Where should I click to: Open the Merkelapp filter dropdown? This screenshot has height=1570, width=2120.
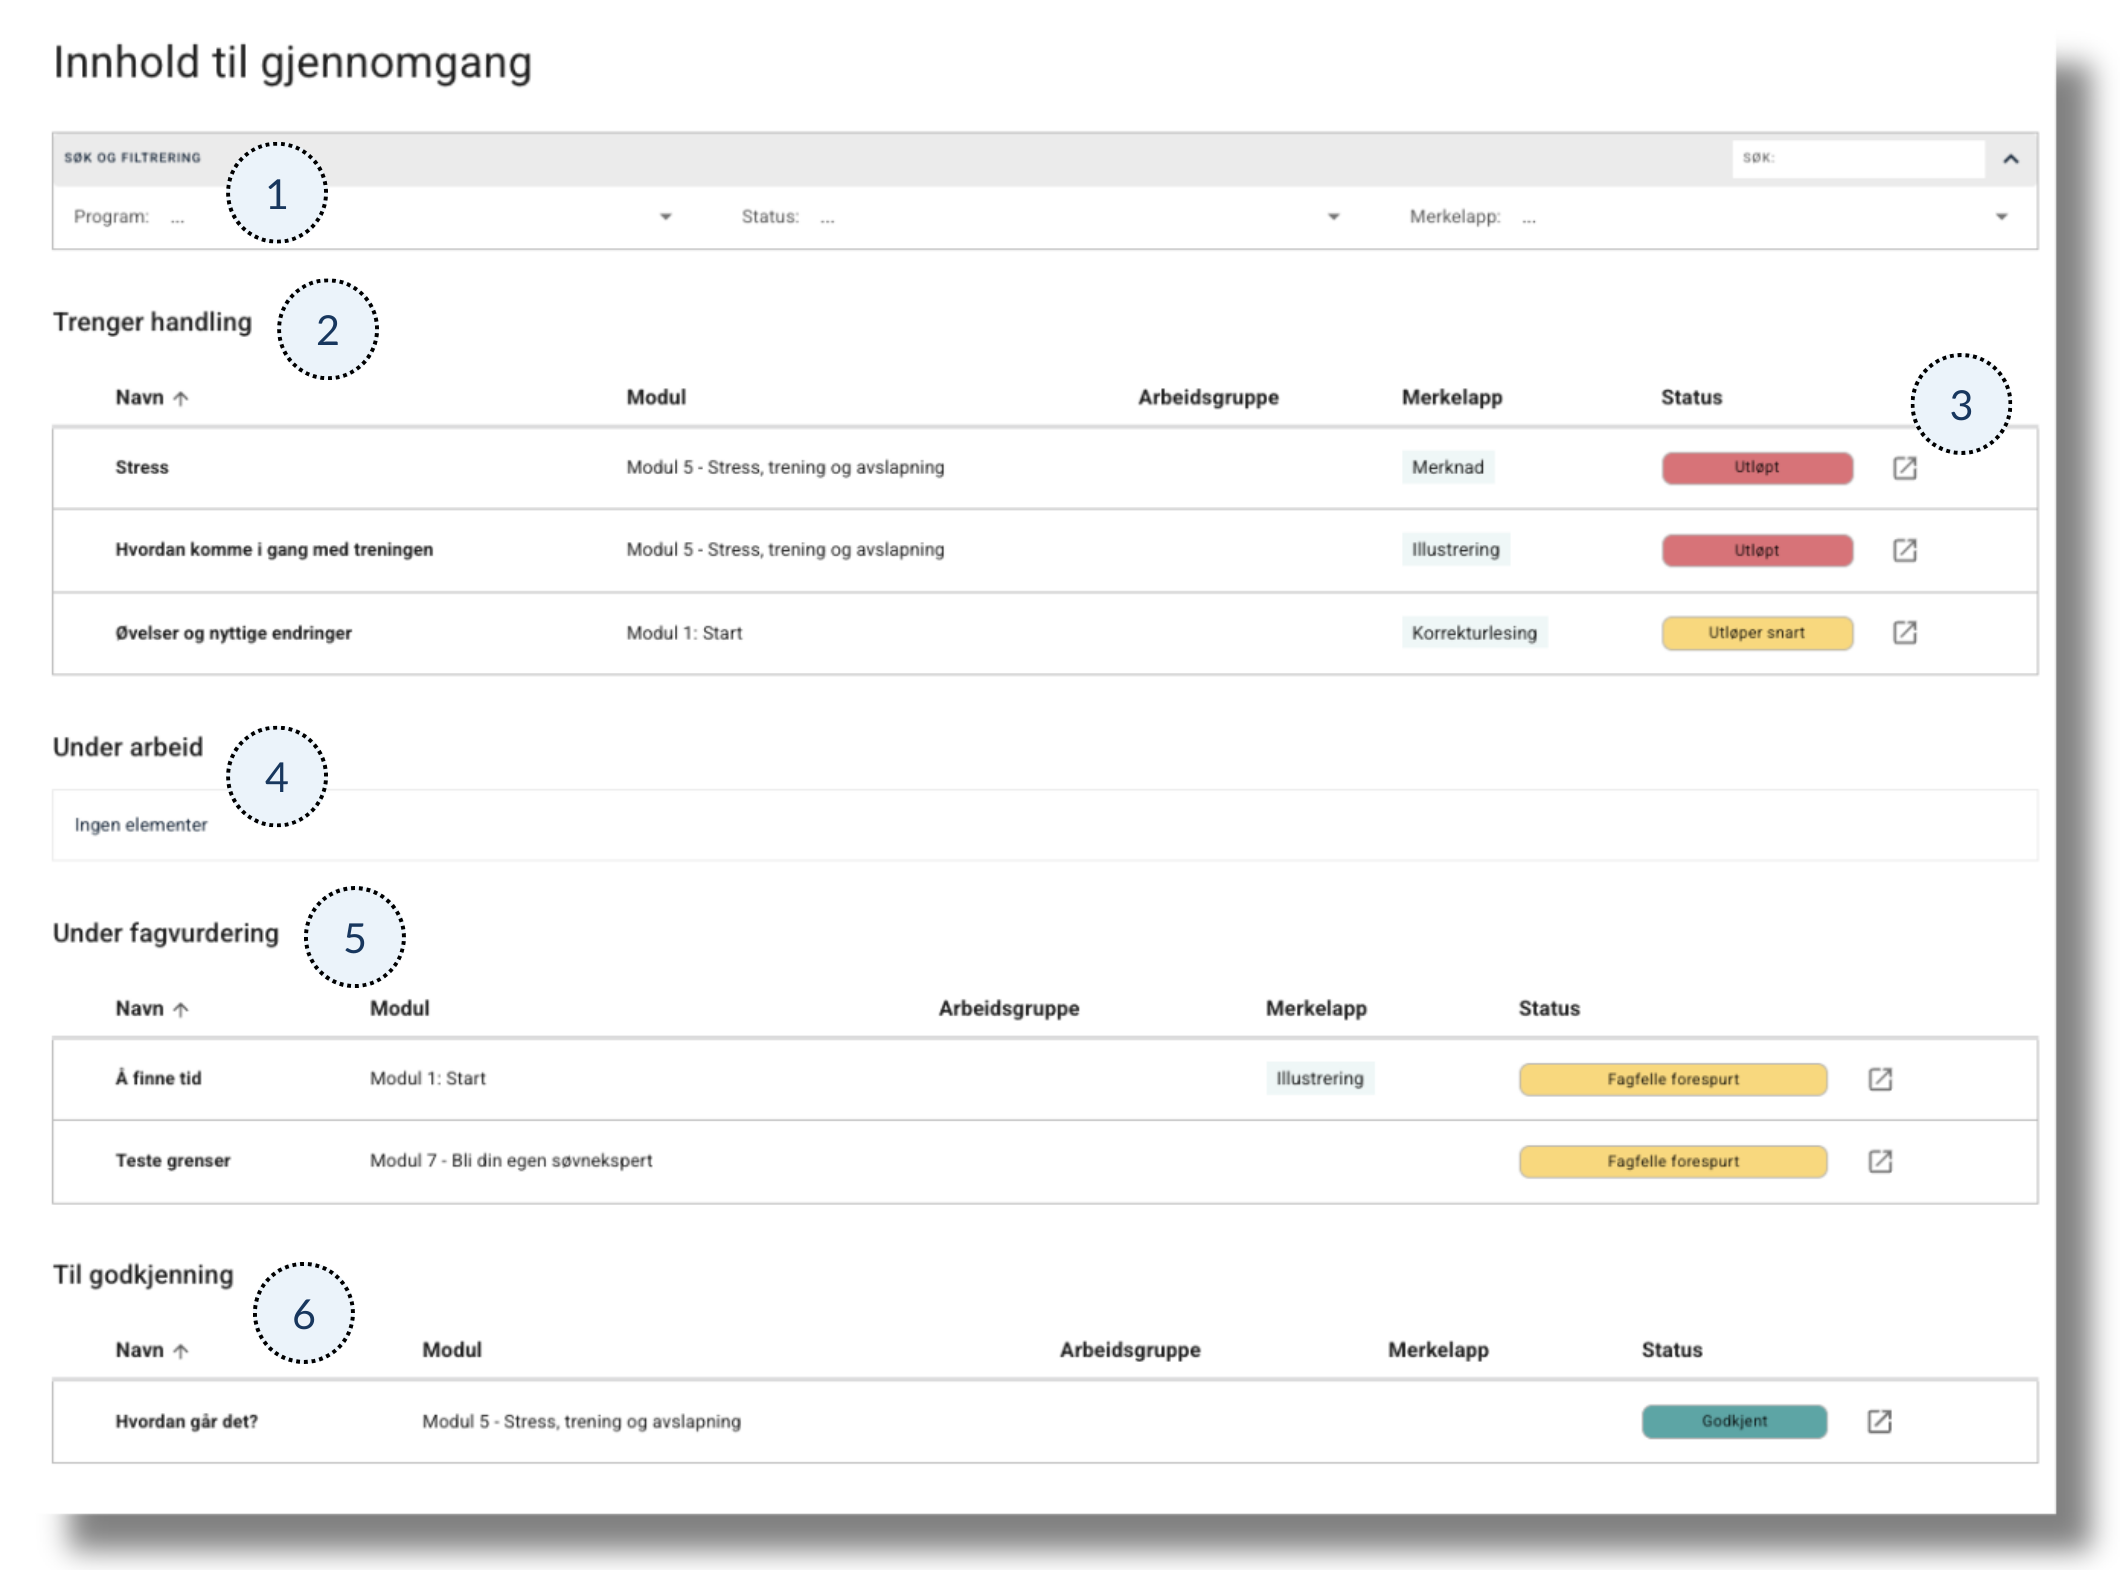[2000, 217]
